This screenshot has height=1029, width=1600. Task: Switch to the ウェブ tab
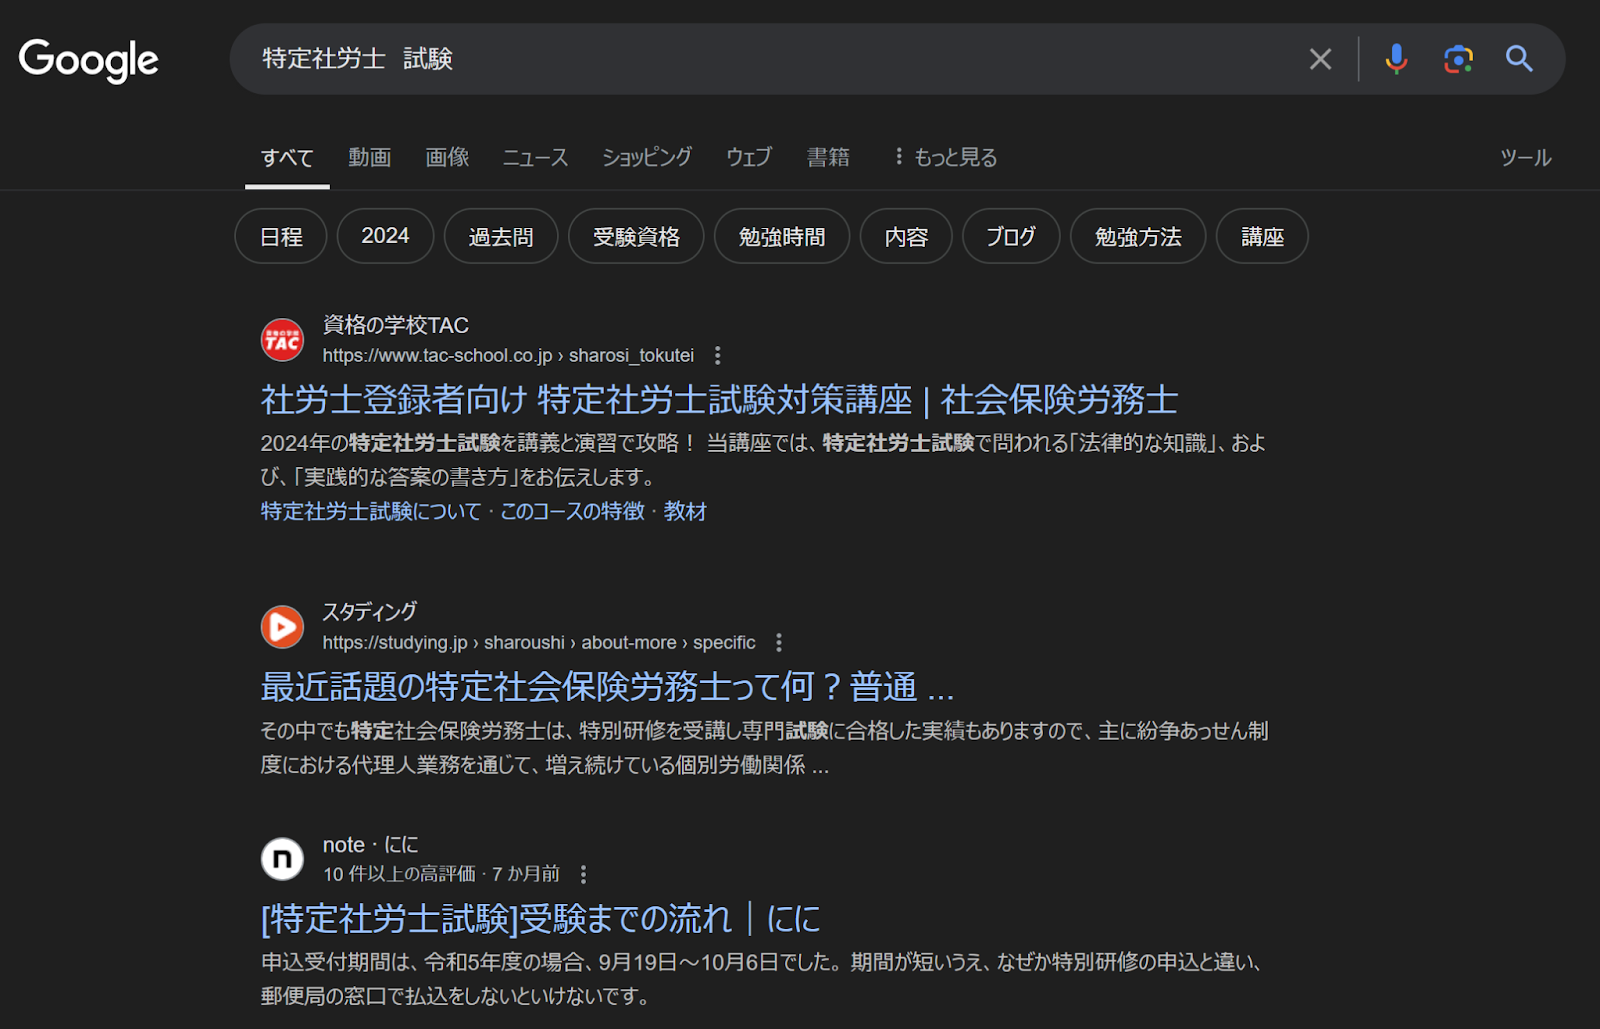coord(749,157)
